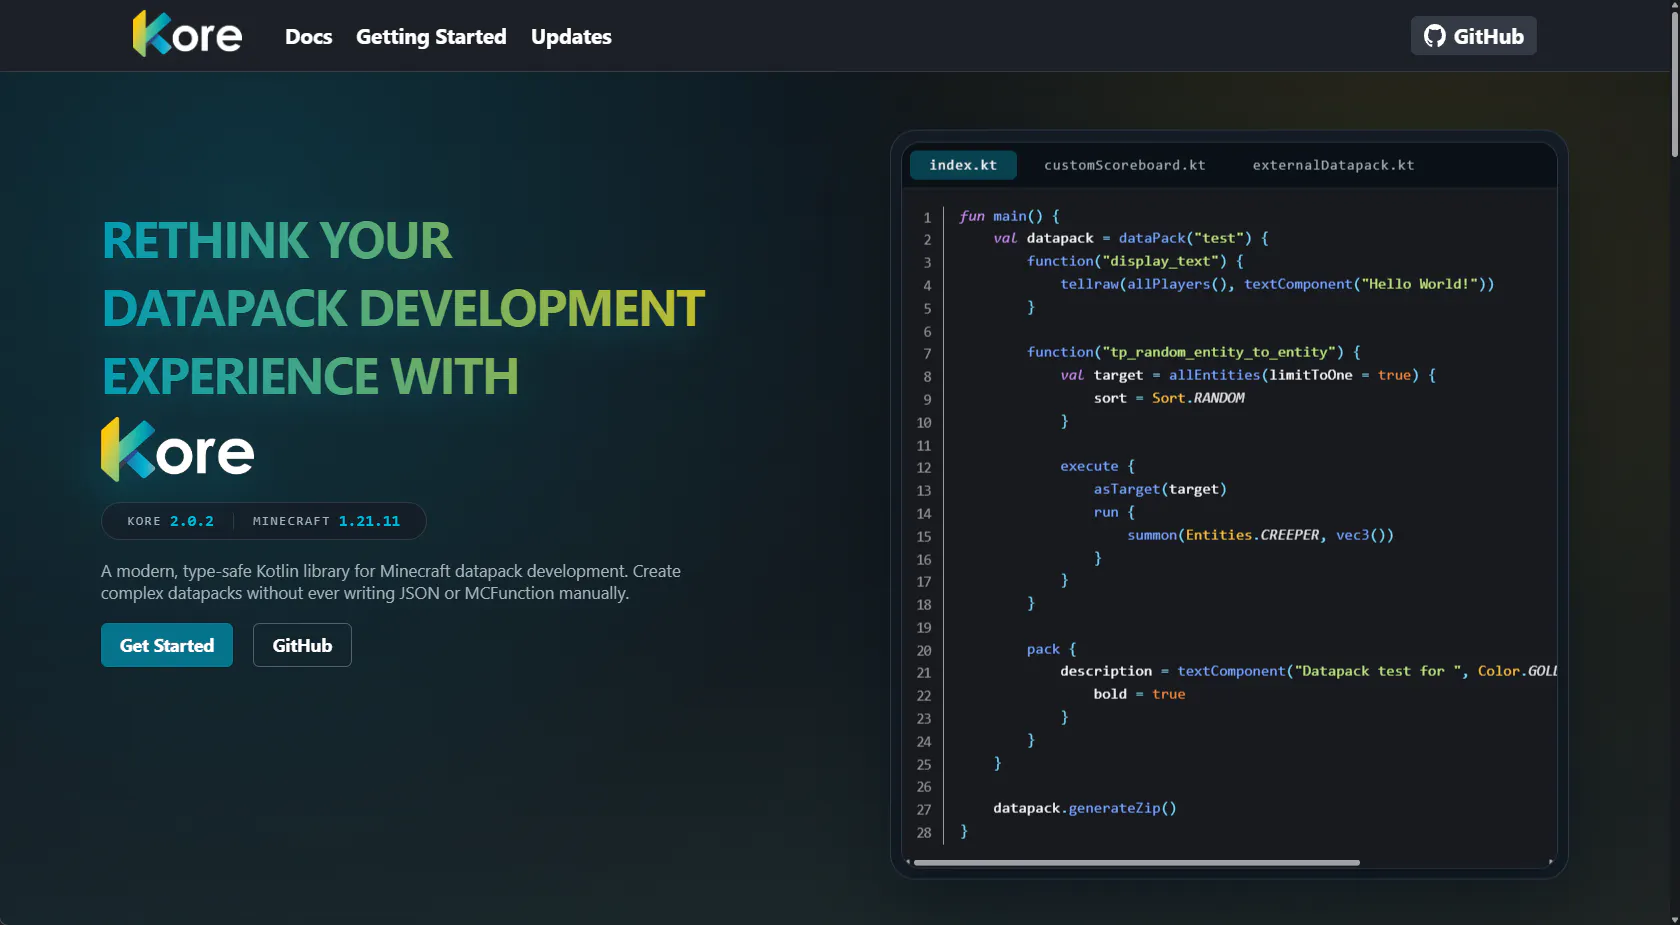This screenshot has height=925, width=1680.
Task: Click the 'run {' code line
Action: pos(1114,512)
